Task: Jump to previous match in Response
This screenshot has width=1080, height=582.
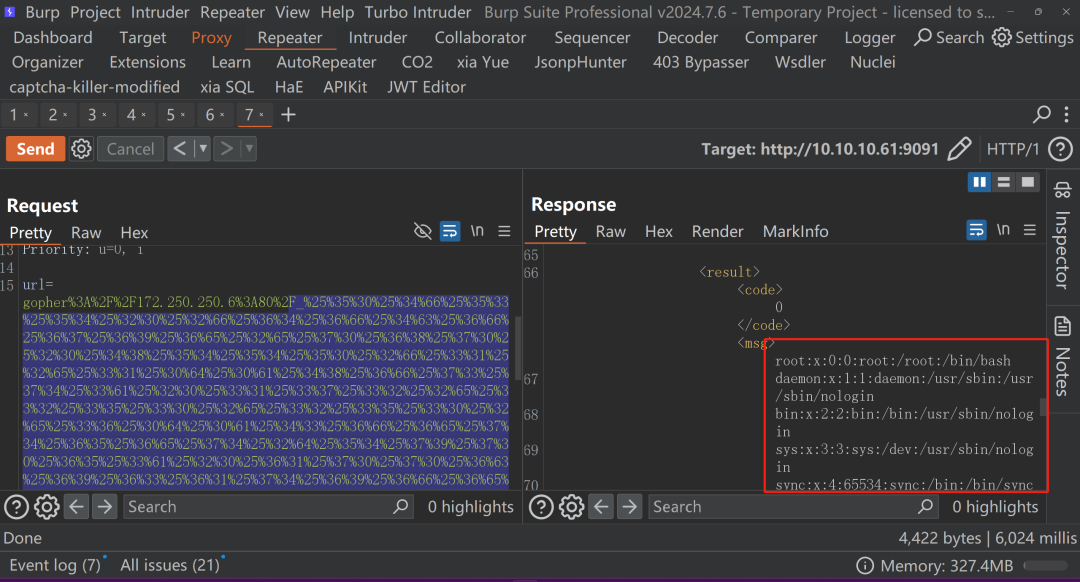Action: coord(601,507)
